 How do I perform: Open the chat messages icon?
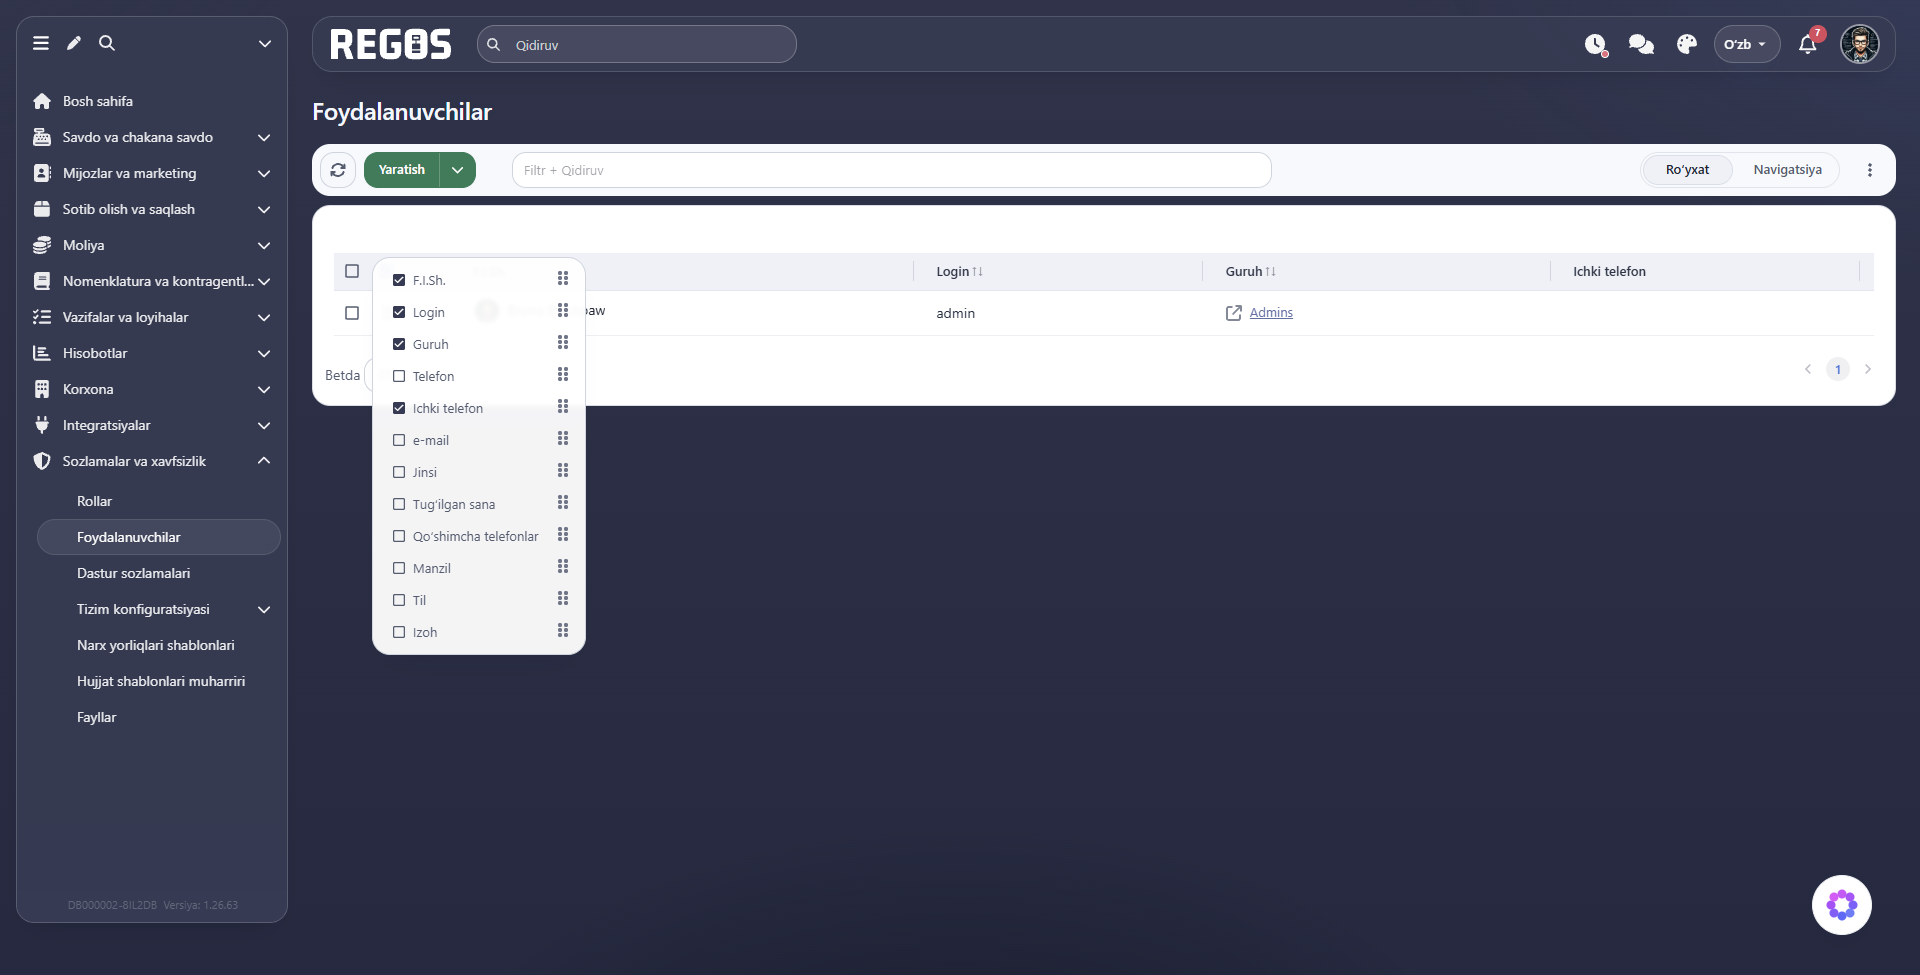(1641, 44)
